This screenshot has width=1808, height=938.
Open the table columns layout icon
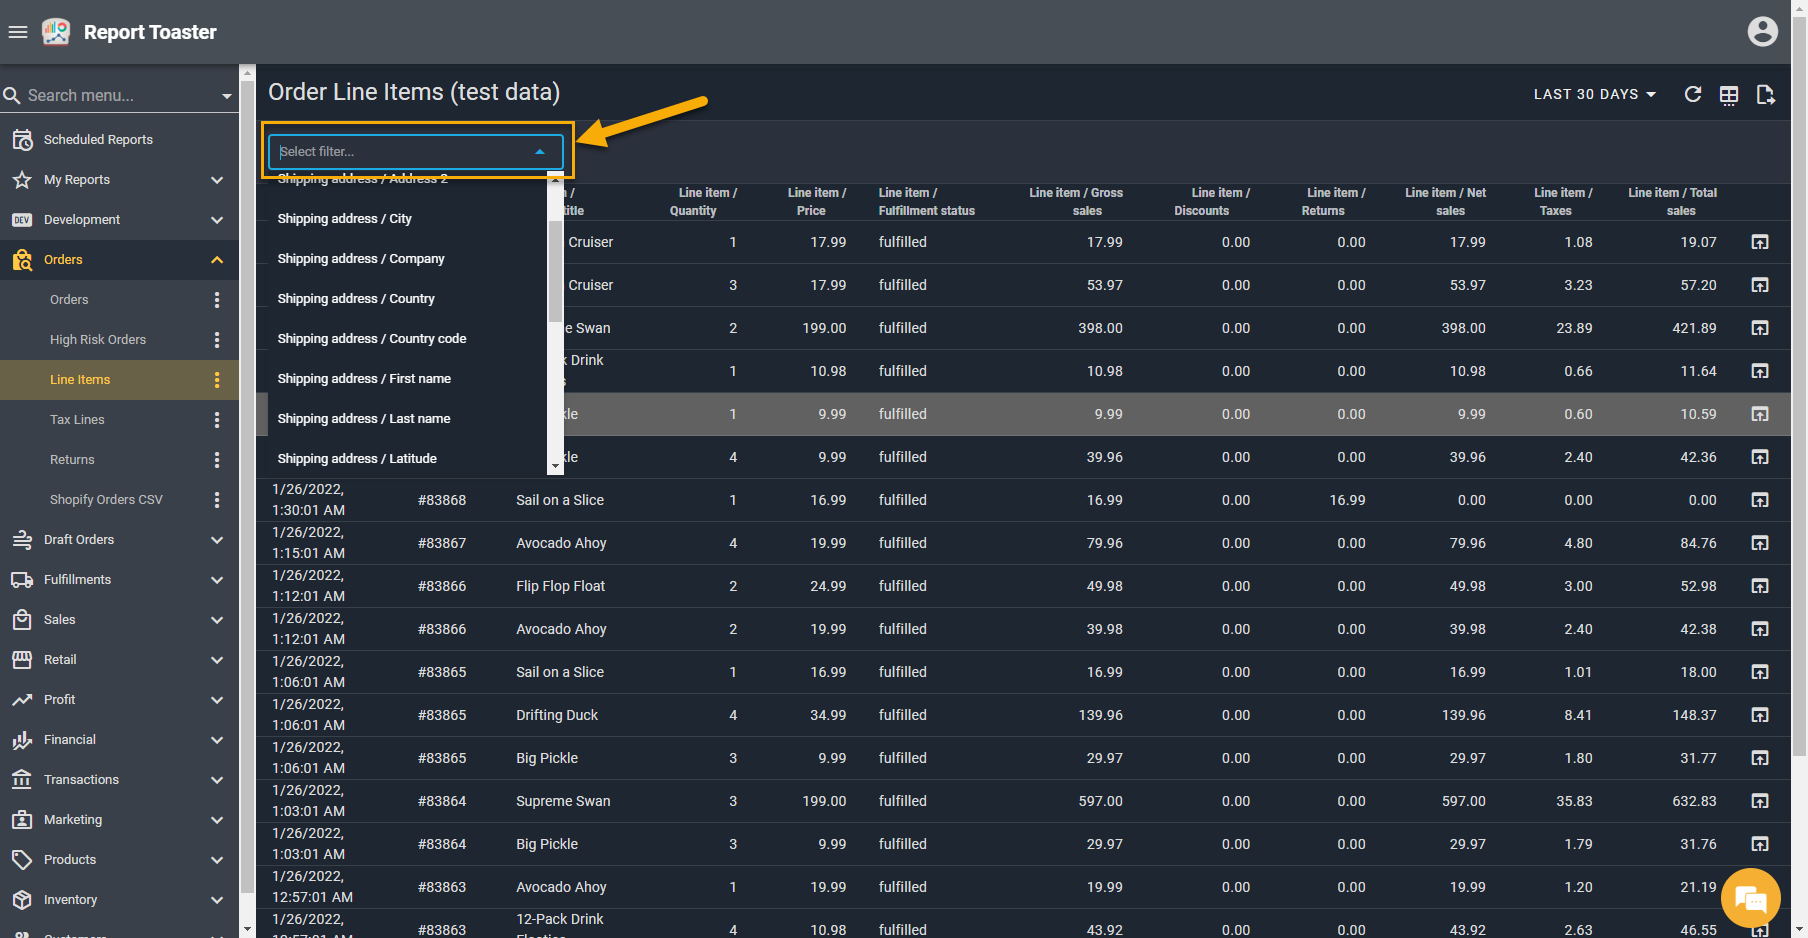coord(1729,95)
